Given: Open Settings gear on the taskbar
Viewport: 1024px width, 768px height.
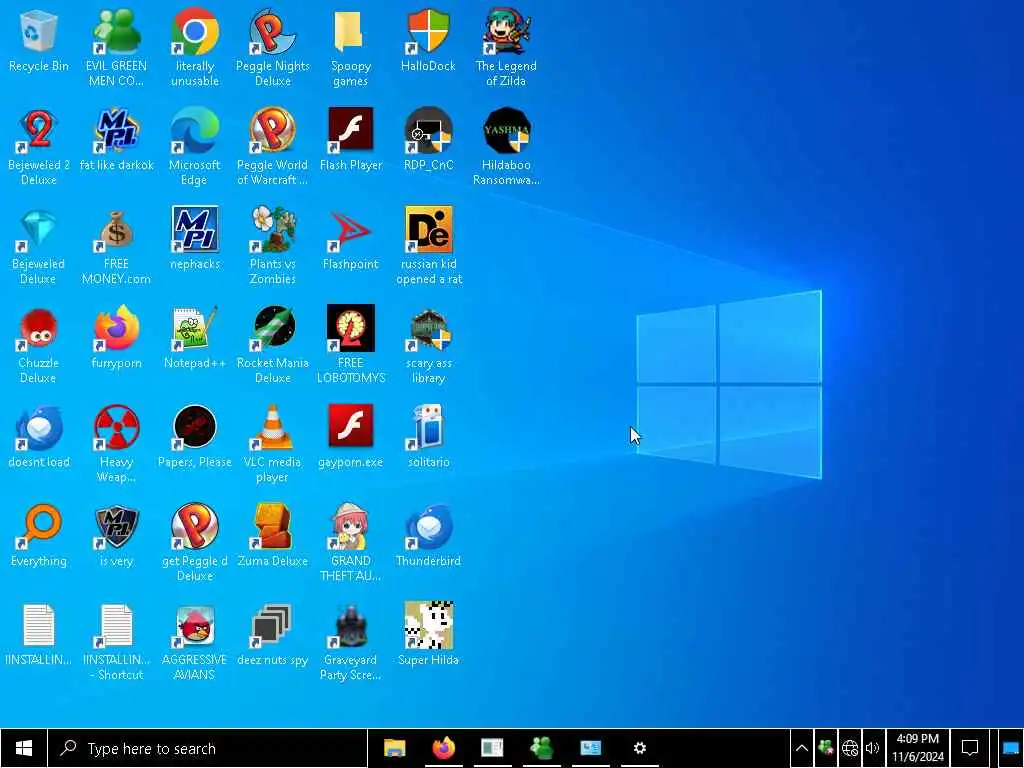Looking at the screenshot, I should [639, 748].
